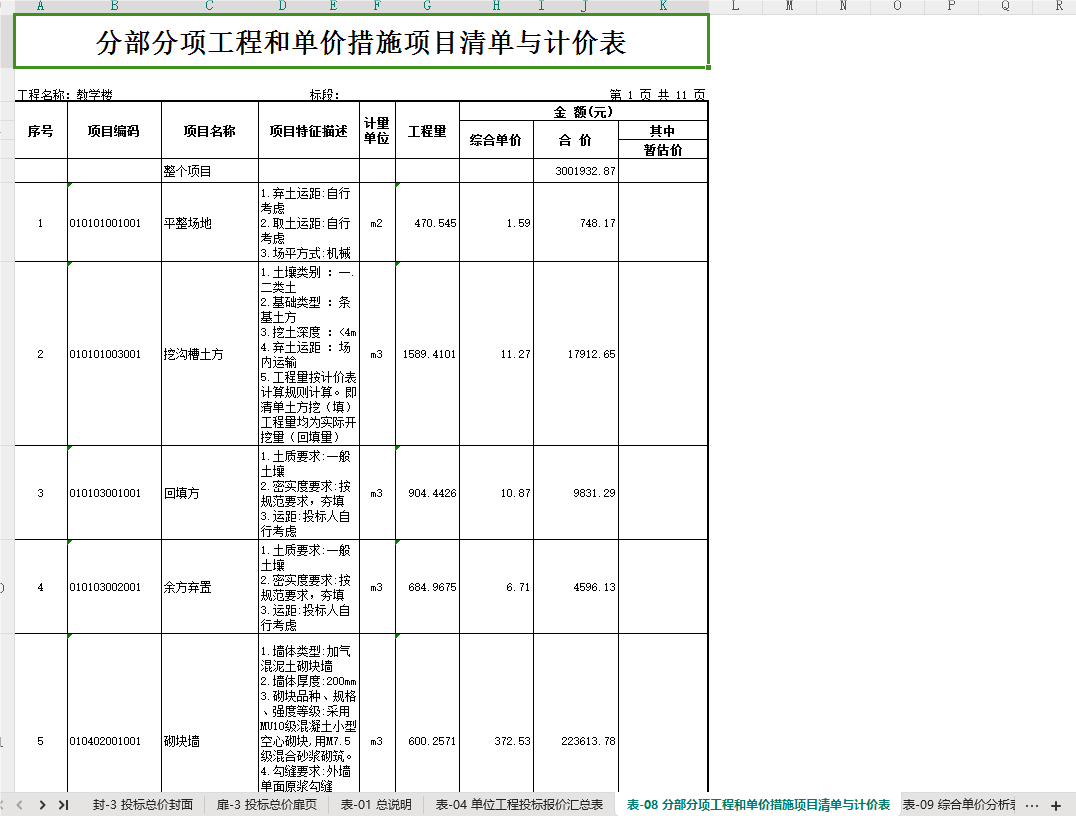Click the 金额(元) header cell

click(x=583, y=111)
